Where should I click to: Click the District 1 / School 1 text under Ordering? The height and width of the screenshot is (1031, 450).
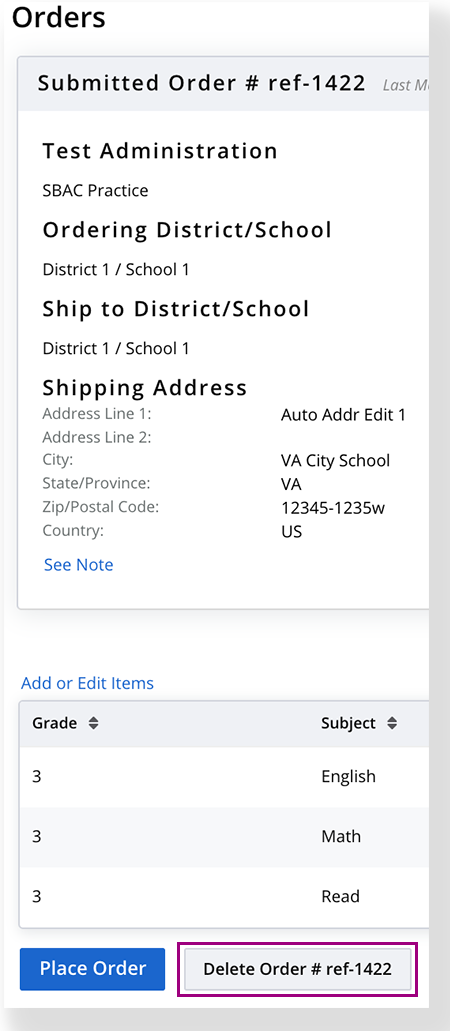(116, 270)
